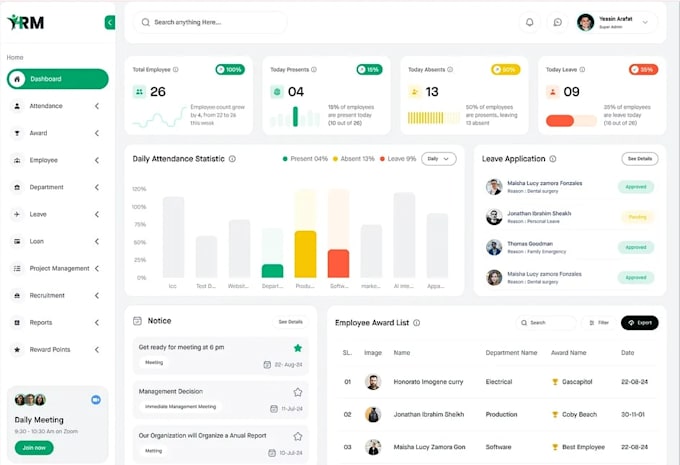680x465 pixels.
Task: Open the chat messages icon
Action: 558,22
